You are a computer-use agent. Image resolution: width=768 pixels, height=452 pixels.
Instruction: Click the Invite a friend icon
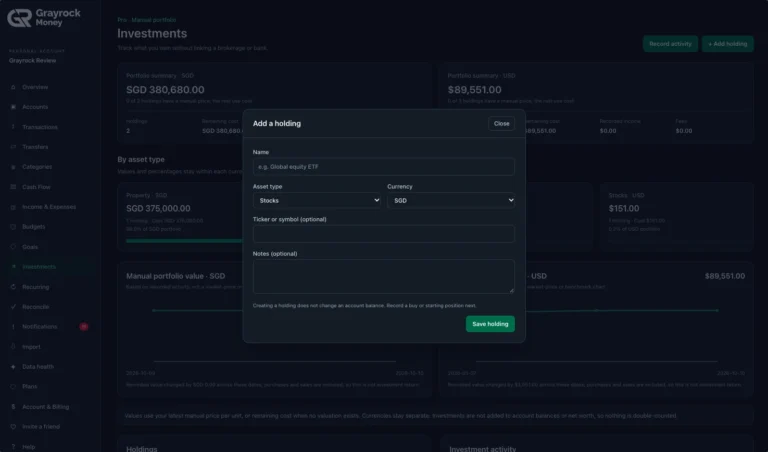tap(13, 427)
